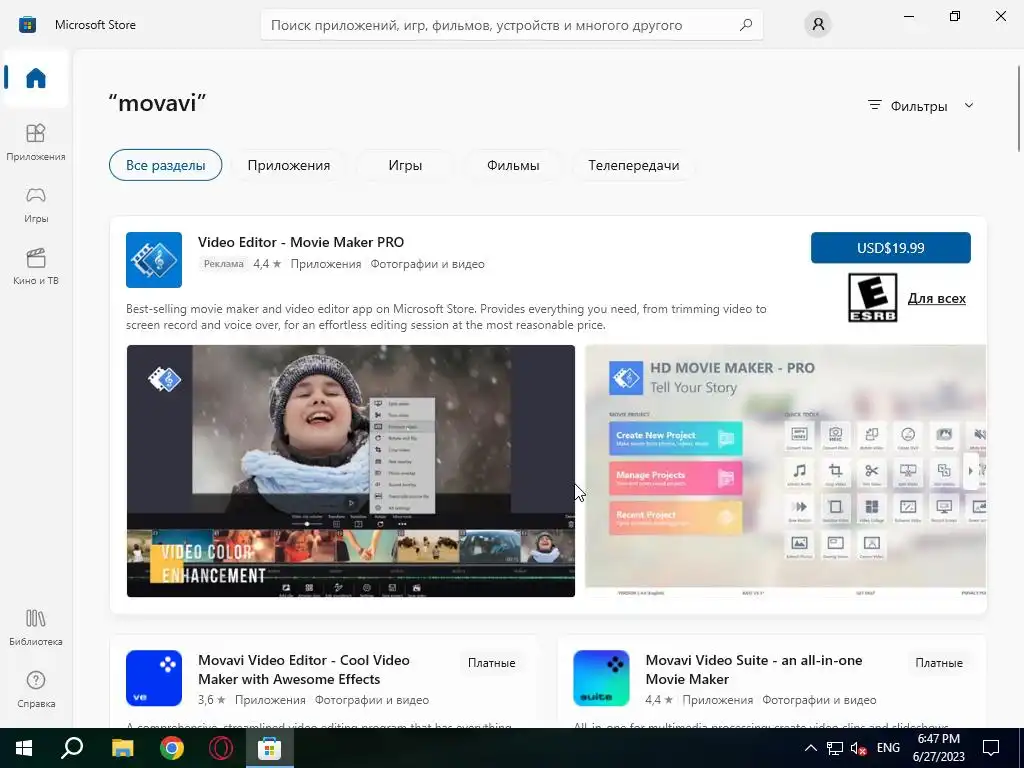Open Игры section in sidebar

pos(36,204)
